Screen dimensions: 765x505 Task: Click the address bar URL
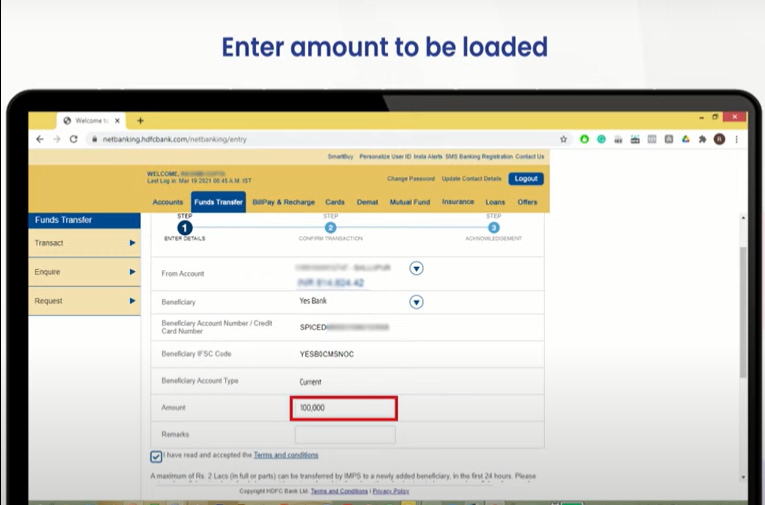pyautogui.click(x=175, y=139)
